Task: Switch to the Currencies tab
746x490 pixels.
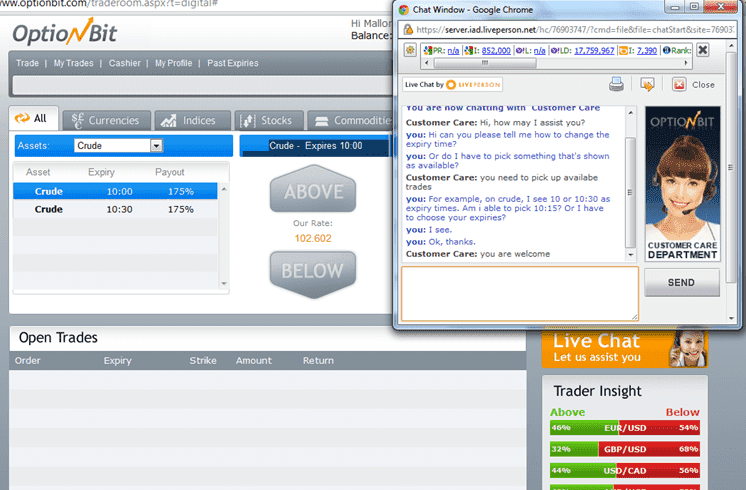Action: coord(107,120)
